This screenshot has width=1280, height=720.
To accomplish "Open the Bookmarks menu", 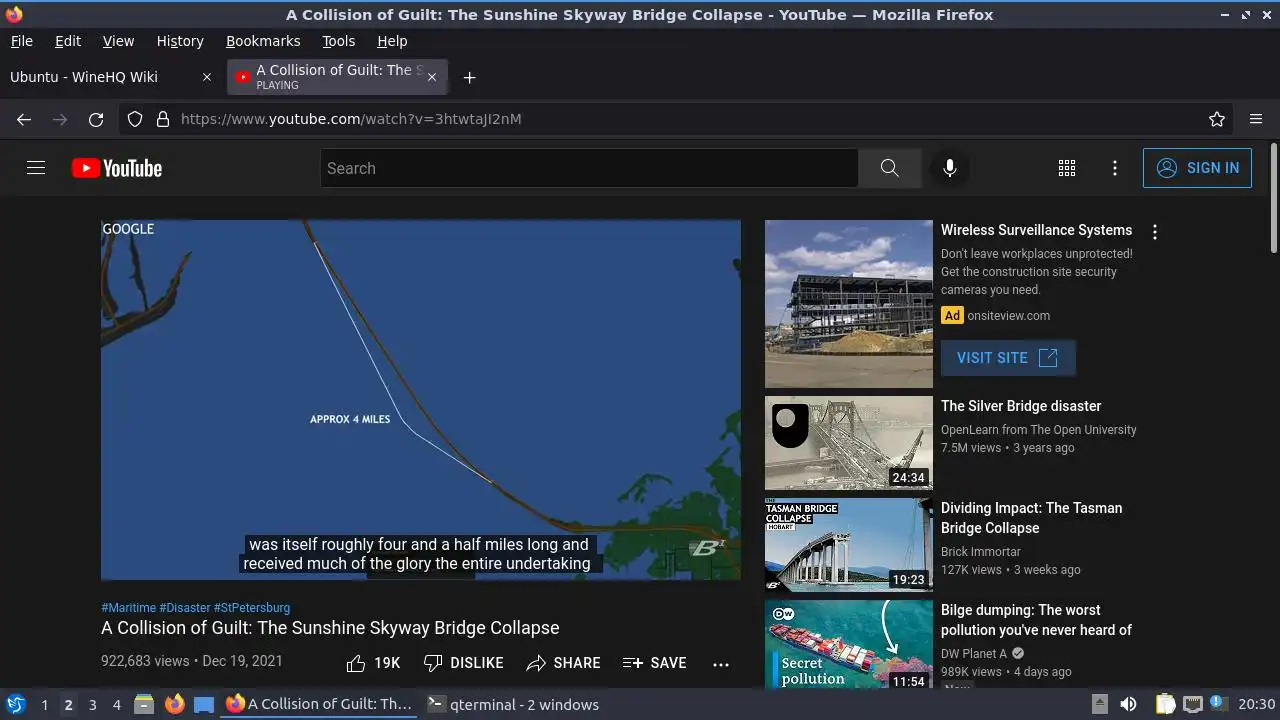I will [263, 41].
